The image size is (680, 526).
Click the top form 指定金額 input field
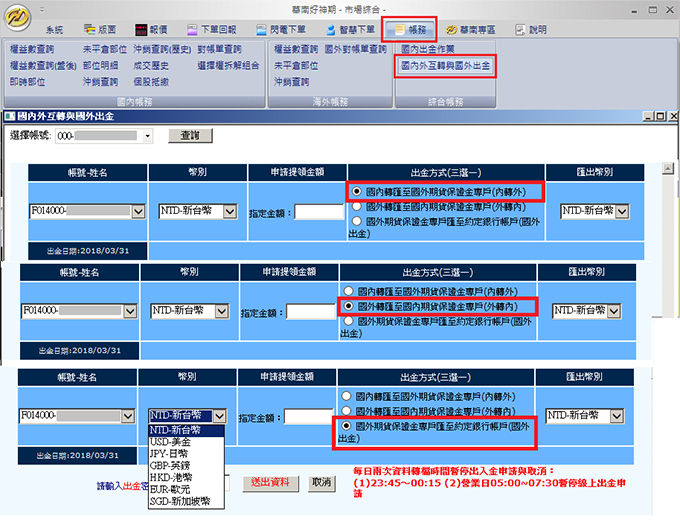pyautogui.click(x=319, y=212)
